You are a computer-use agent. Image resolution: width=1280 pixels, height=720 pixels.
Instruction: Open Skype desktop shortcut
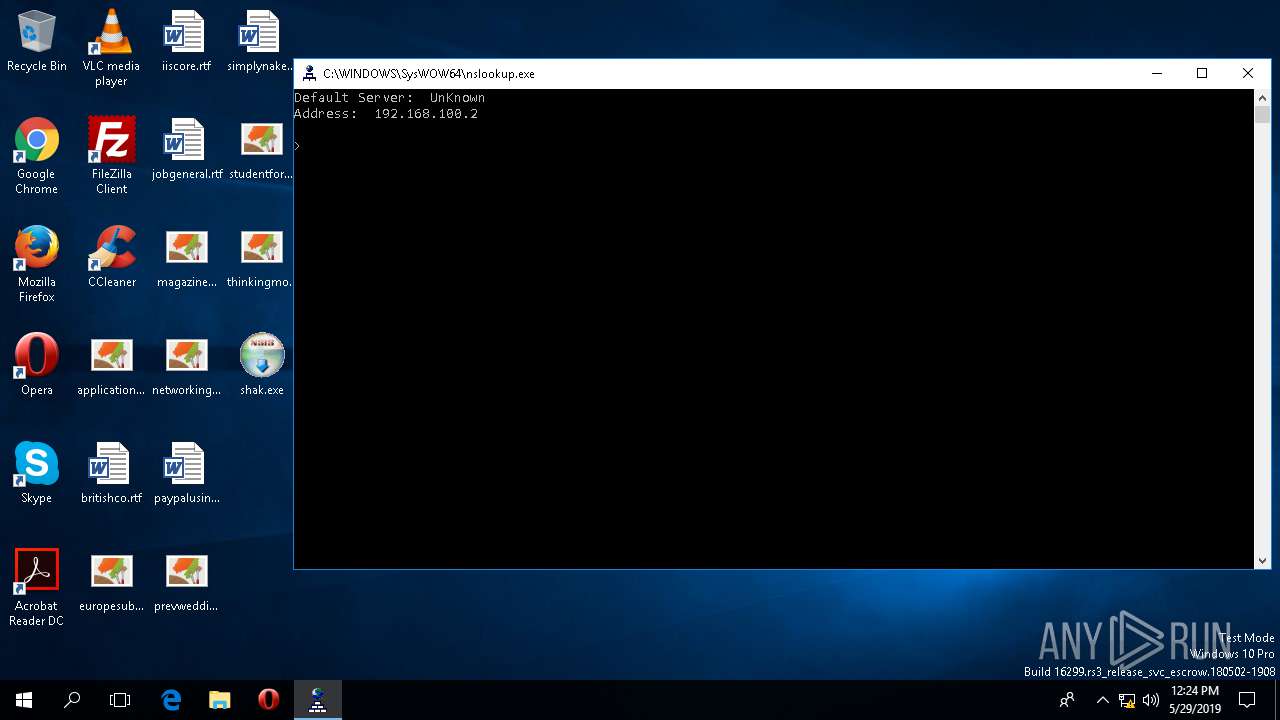(37, 474)
